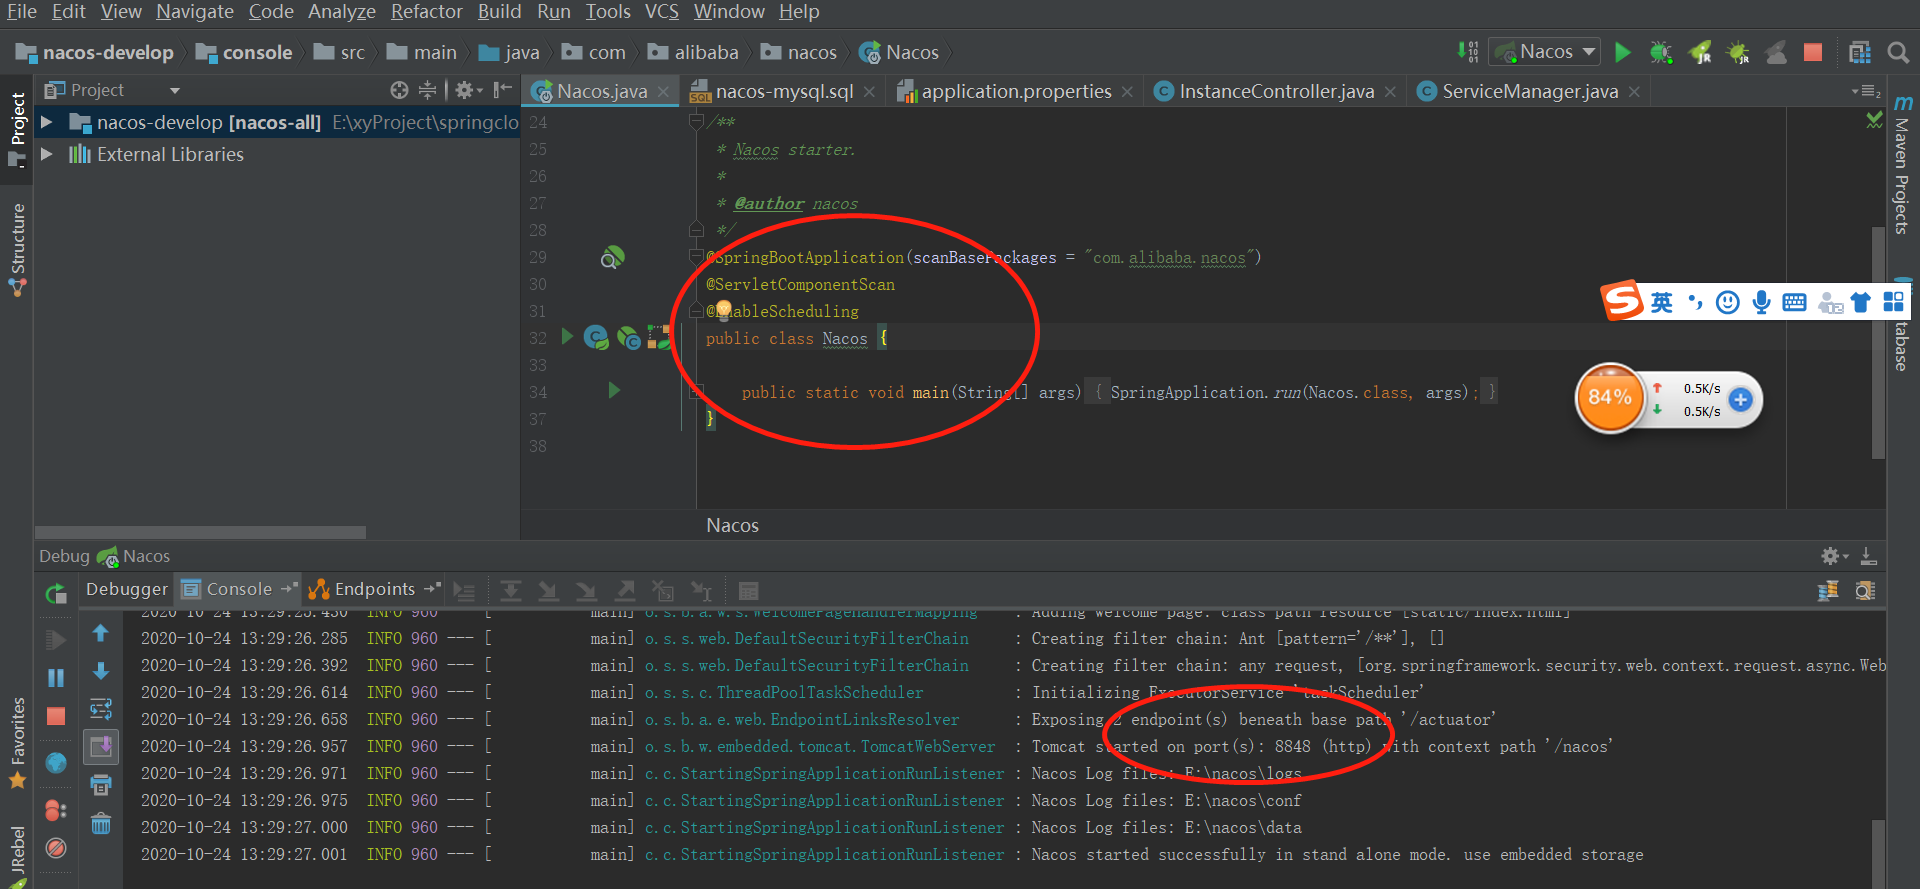Expand External Libraries tree node
The width and height of the screenshot is (1920, 889).
[46, 154]
